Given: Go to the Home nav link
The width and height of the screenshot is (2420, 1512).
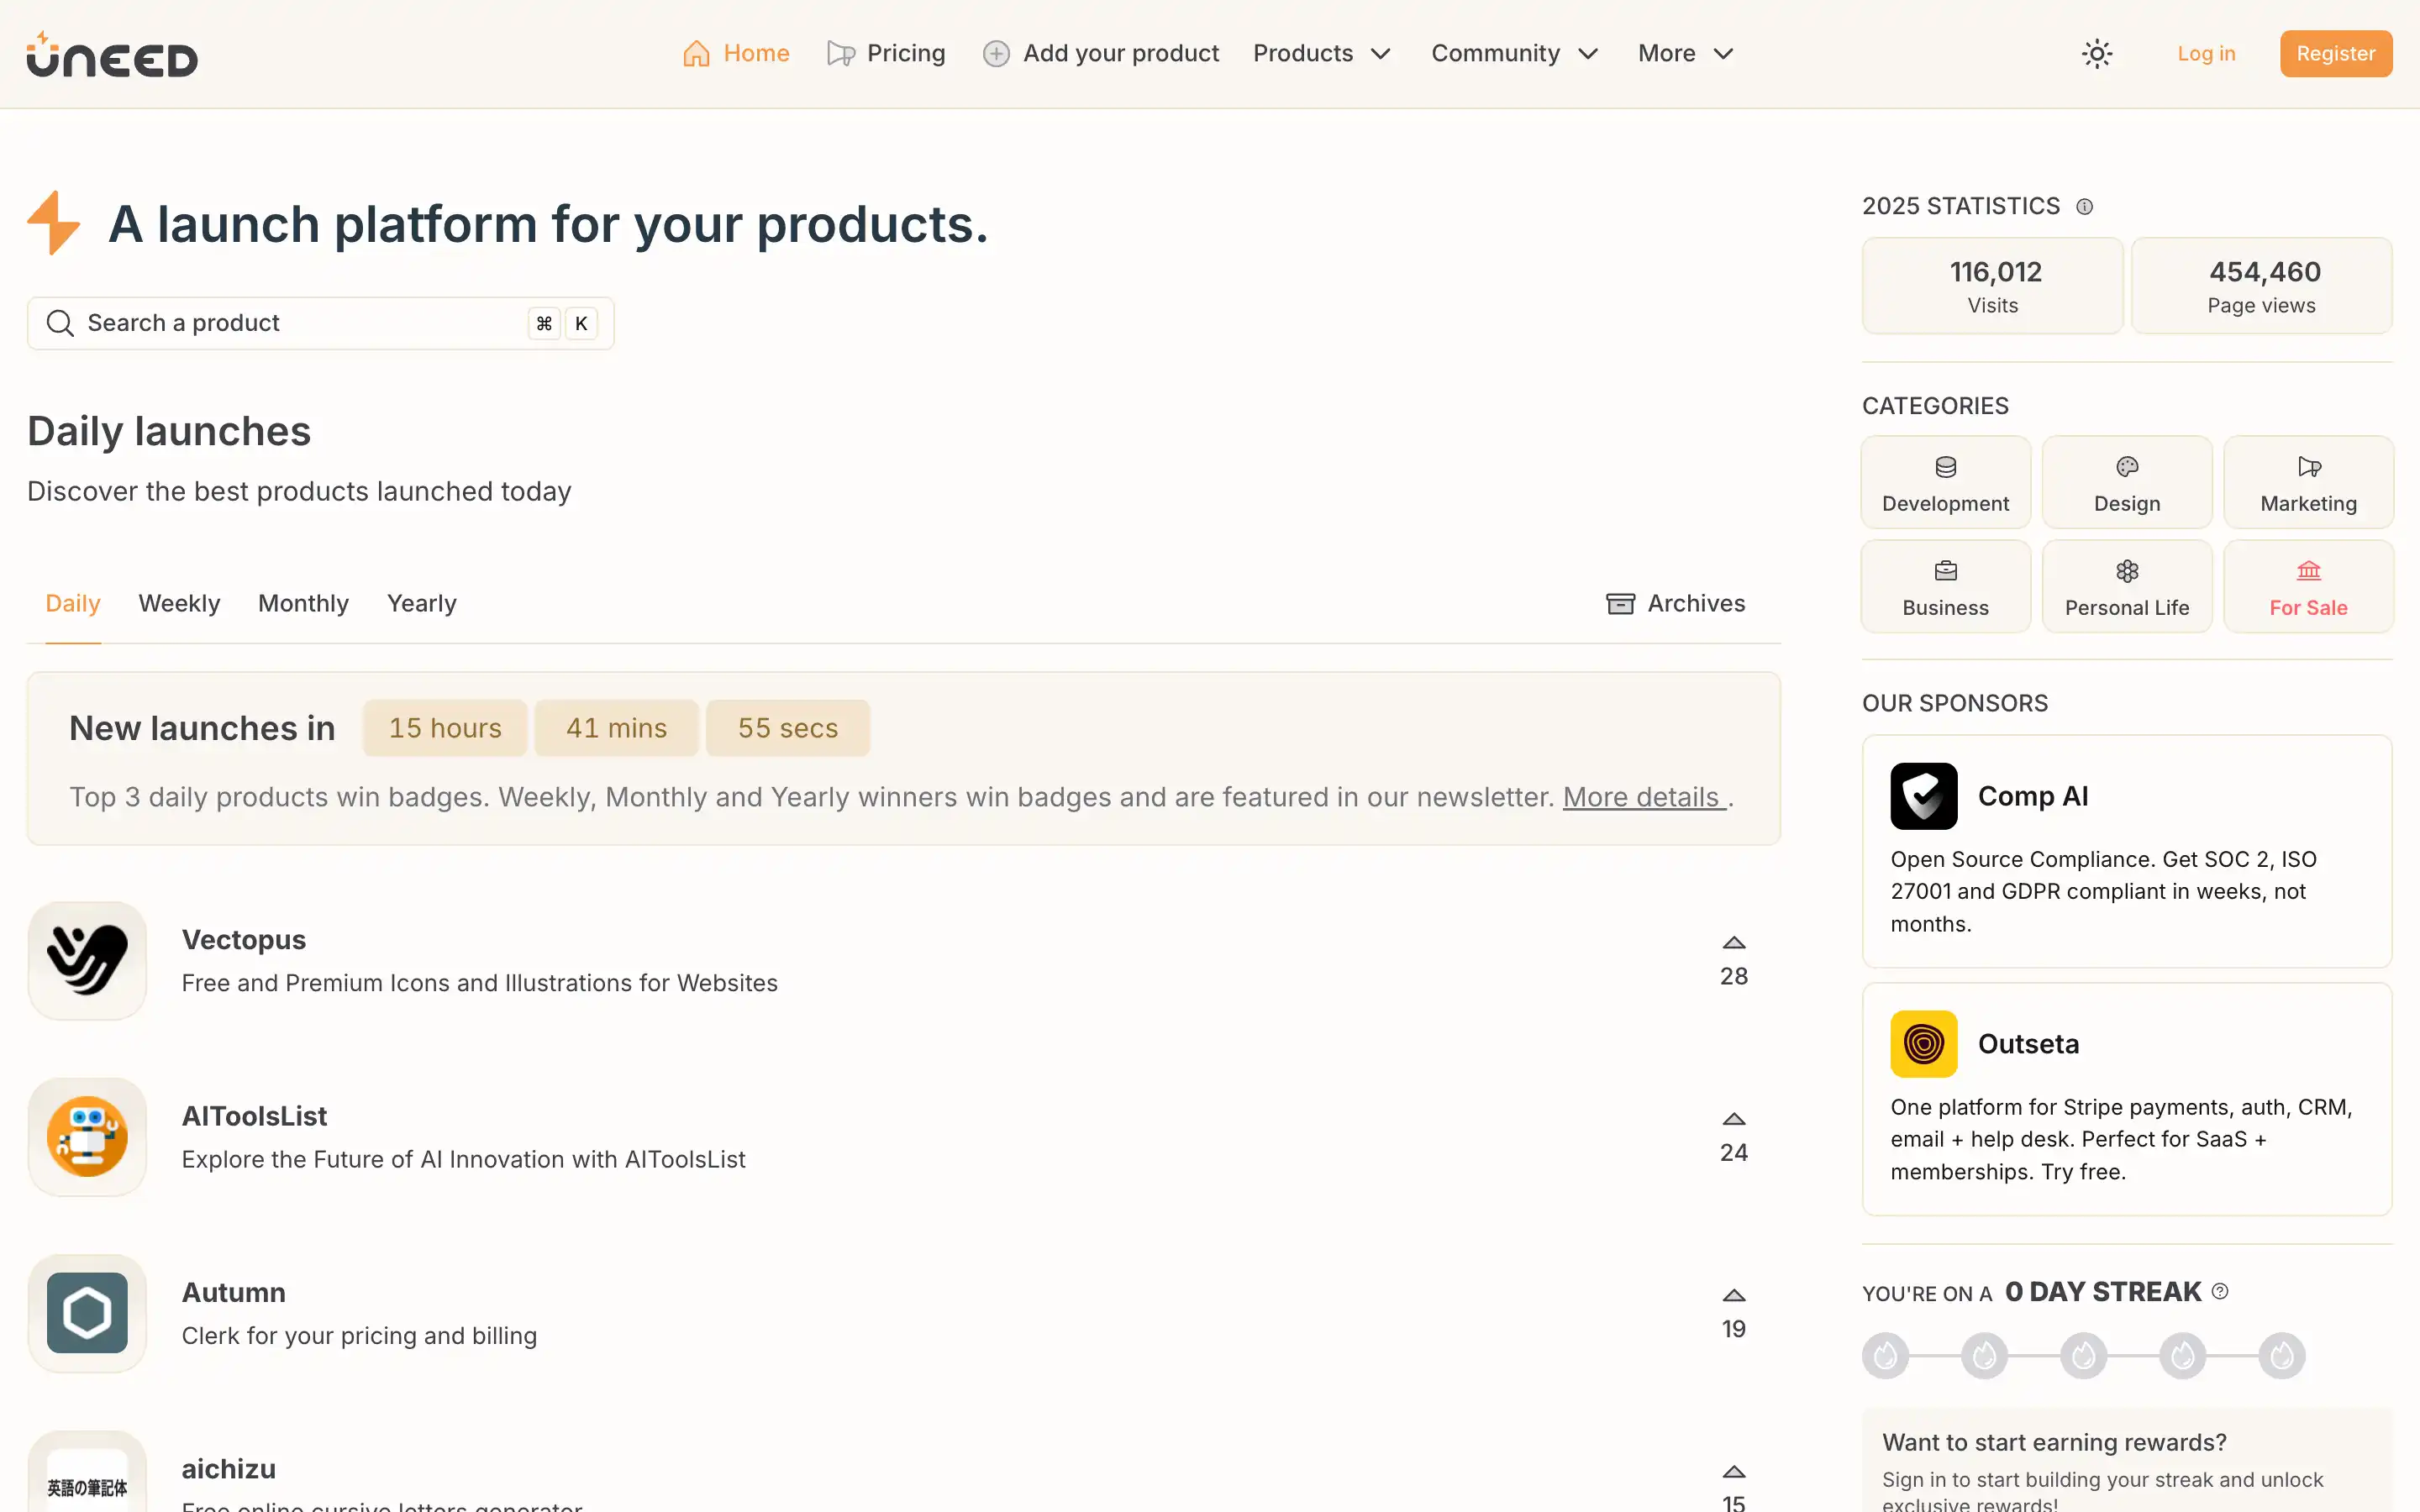Looking at the screenshot, I should (x=736, y=54).
